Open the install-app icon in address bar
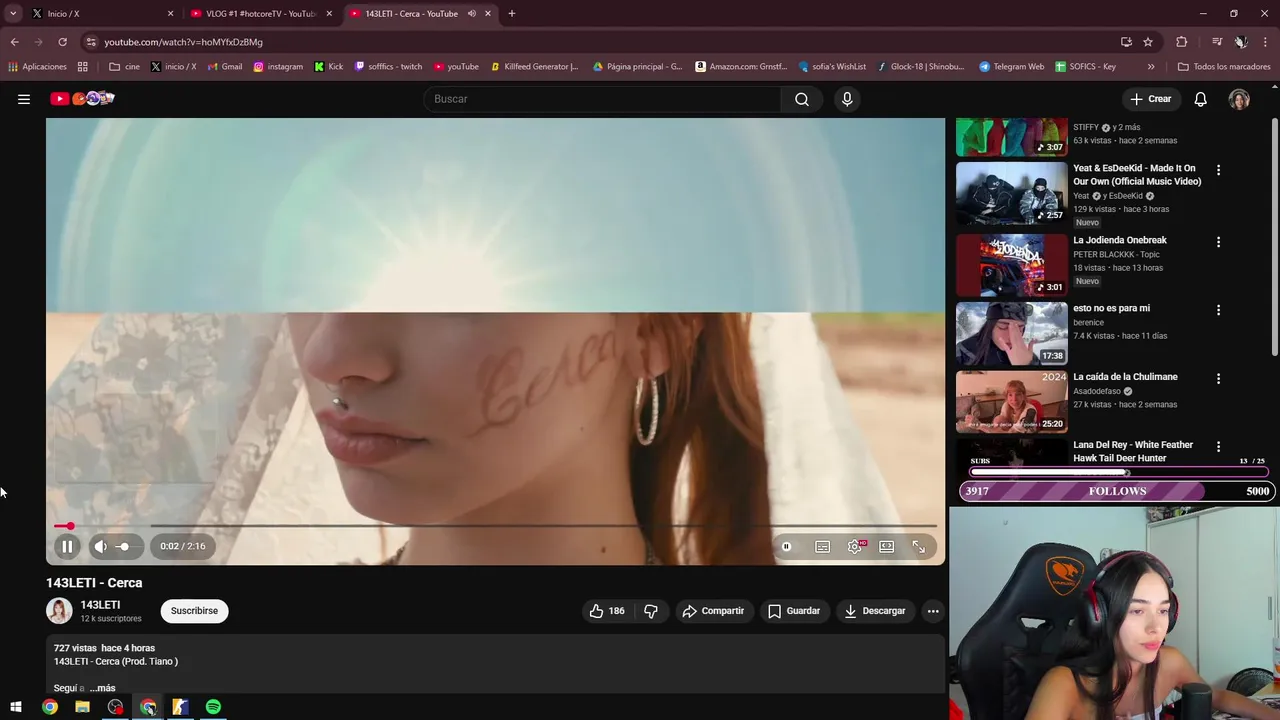Image resolution: width=1280 pixels, height=720 pixels. click(x=1126, y=42)
